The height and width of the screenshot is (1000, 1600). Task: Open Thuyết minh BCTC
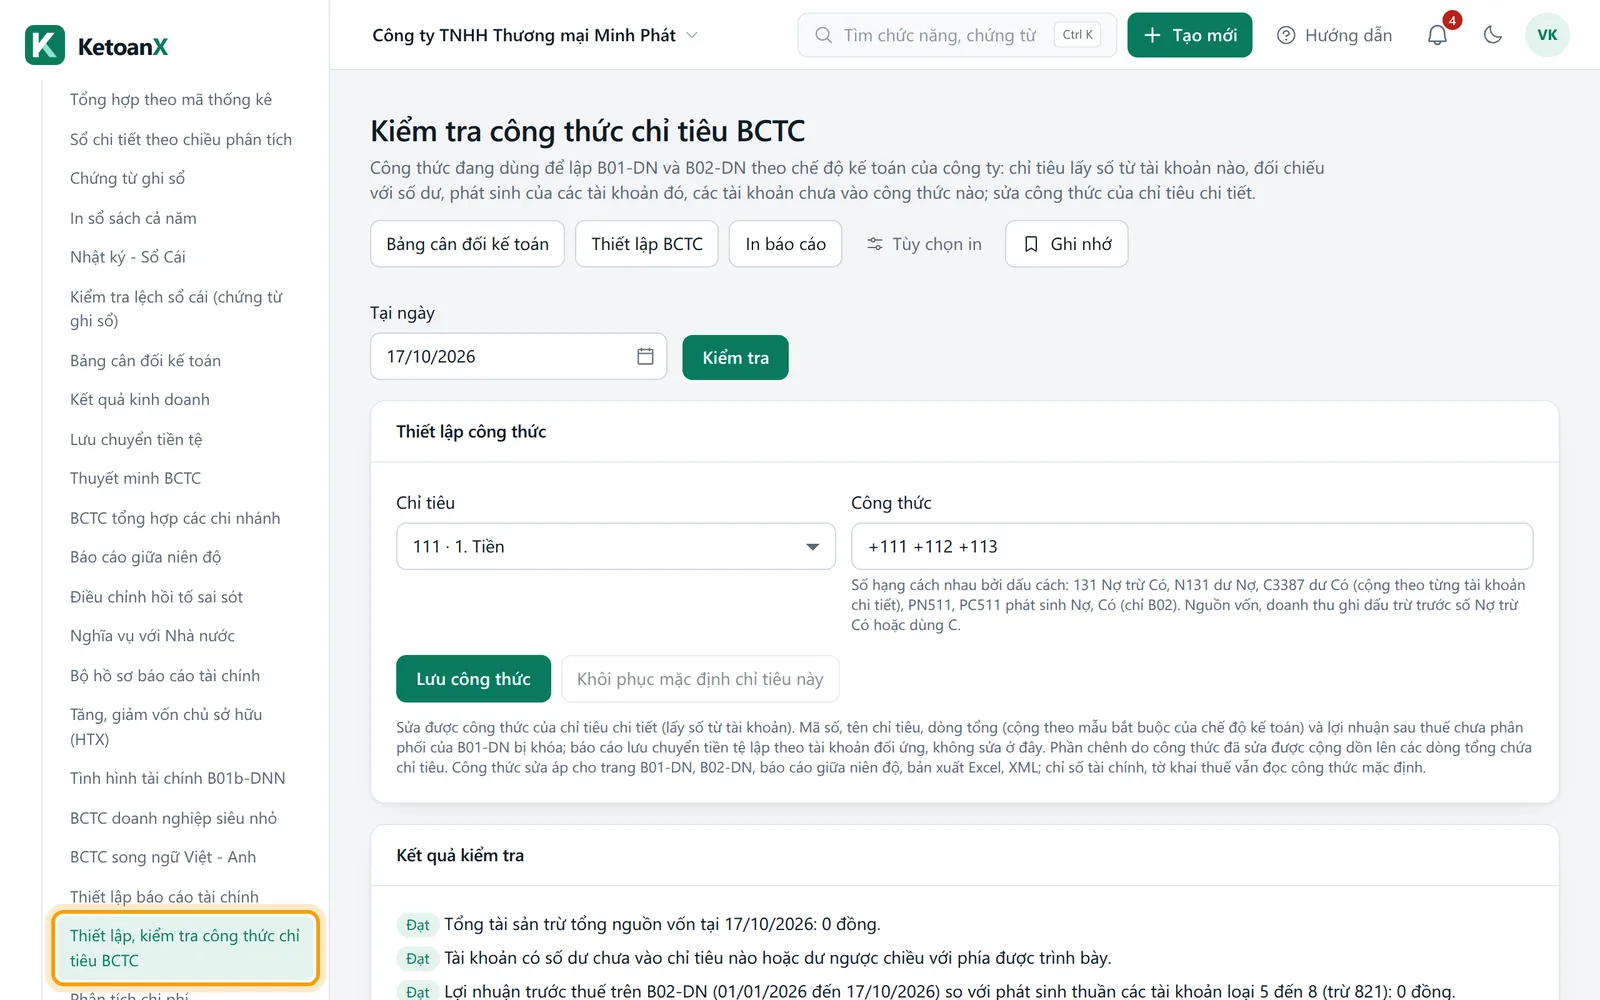click(x=135, y=478)
